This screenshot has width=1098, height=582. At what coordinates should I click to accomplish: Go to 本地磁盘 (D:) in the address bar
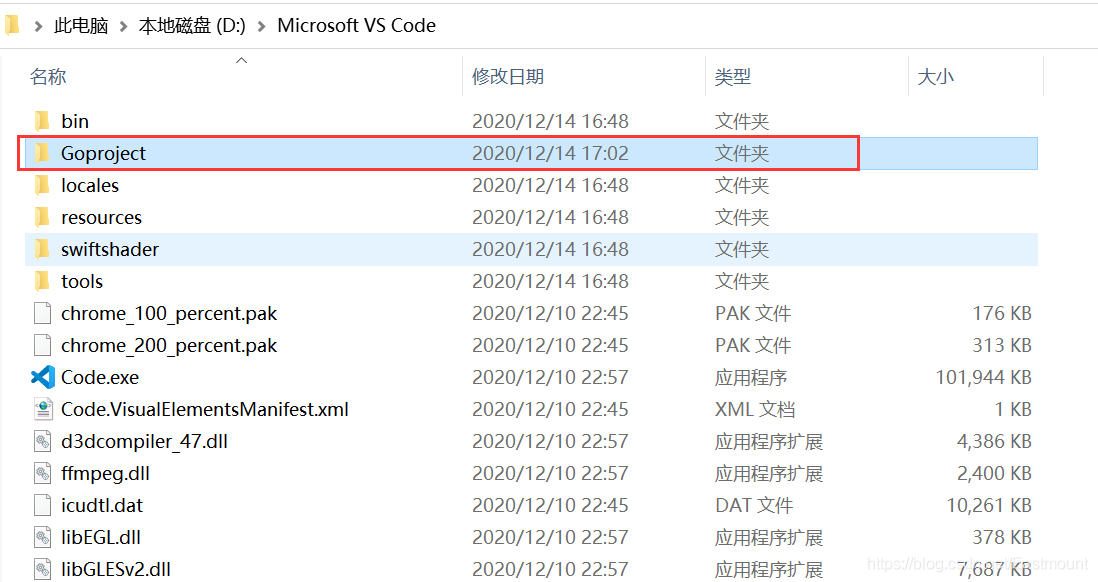(x=192, y=26)
